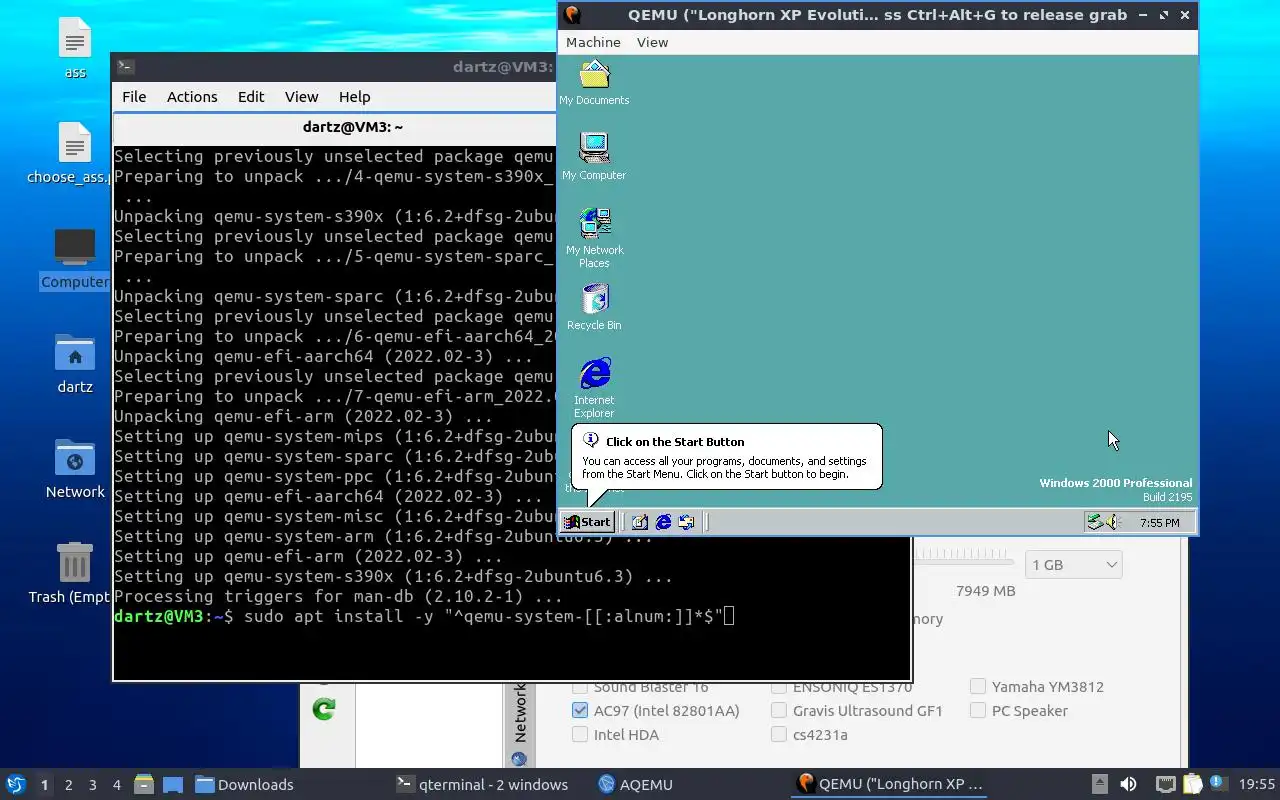Viewport: 1280px width, 800px height.
Task: Enable ENSONIQ ES1370 checkbox in AQEMU
Action: click(779, 687)
